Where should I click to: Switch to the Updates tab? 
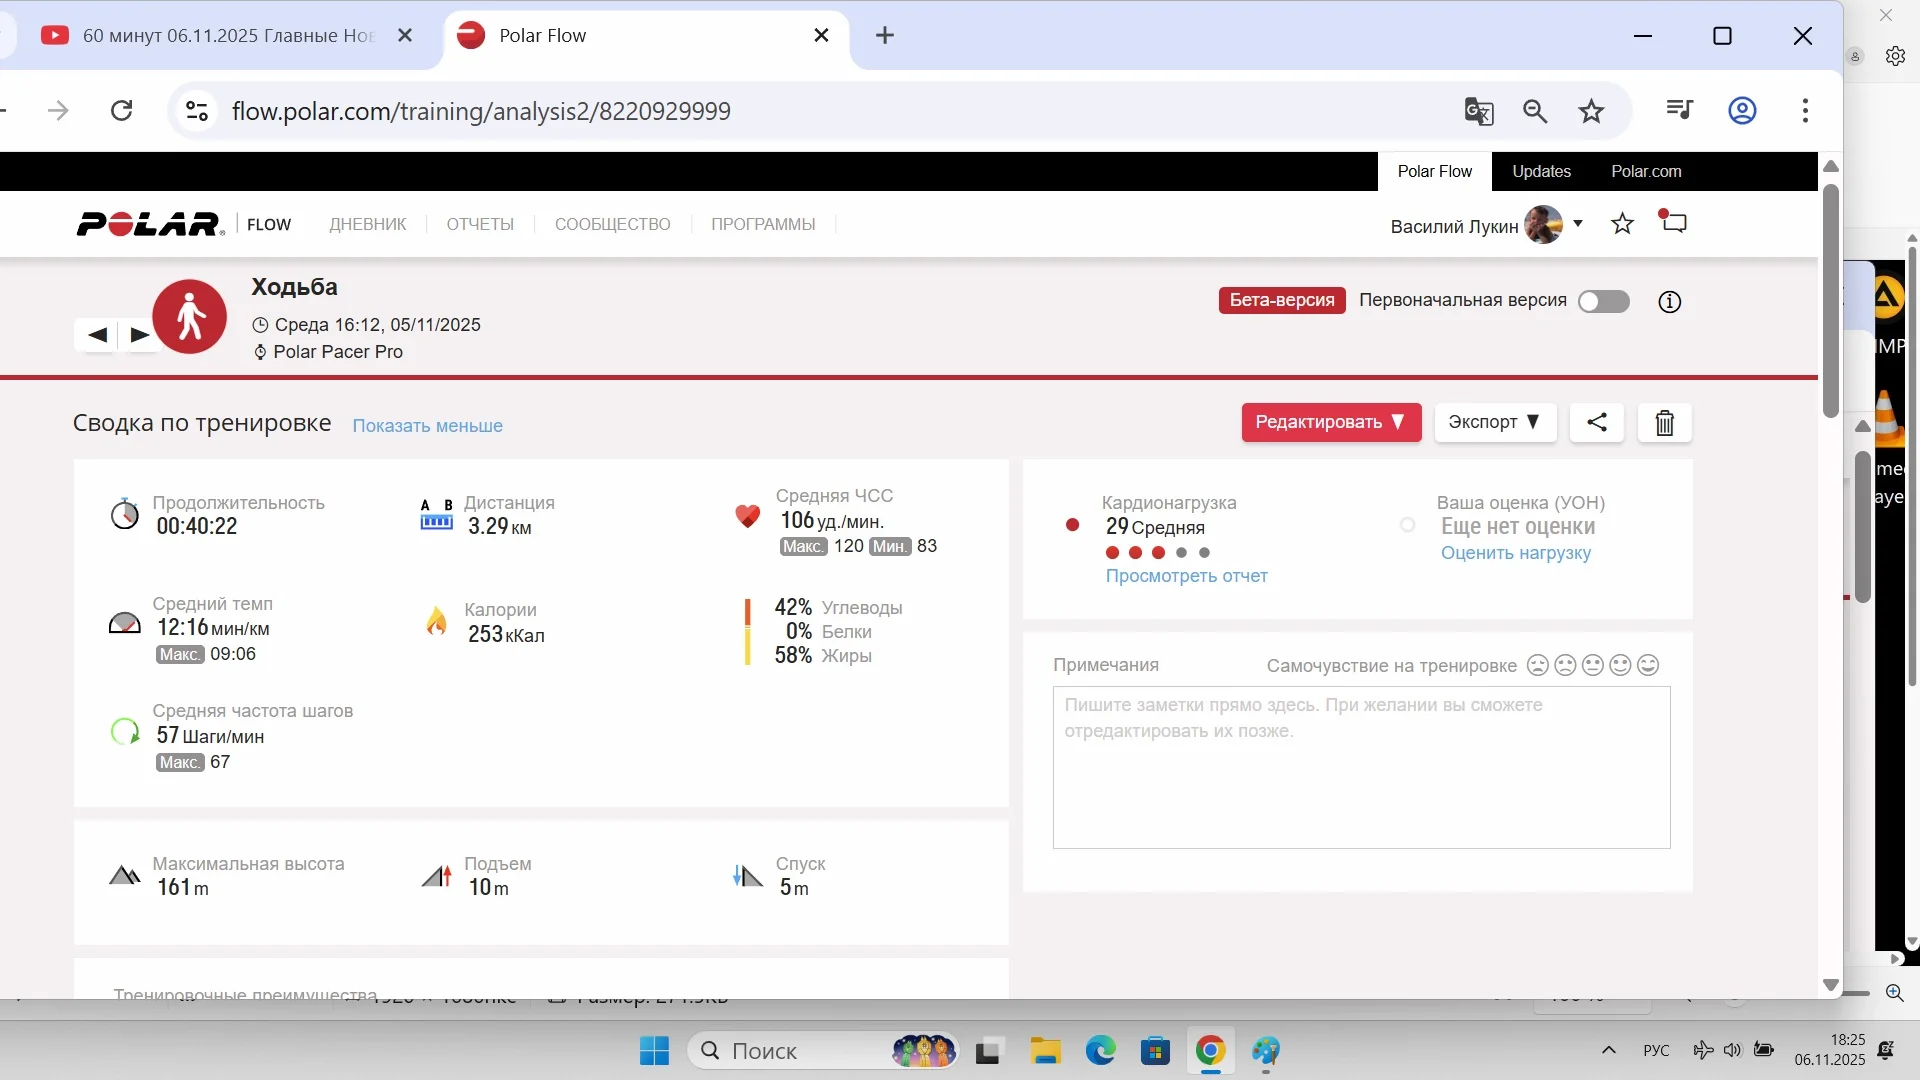[1541, 171]
